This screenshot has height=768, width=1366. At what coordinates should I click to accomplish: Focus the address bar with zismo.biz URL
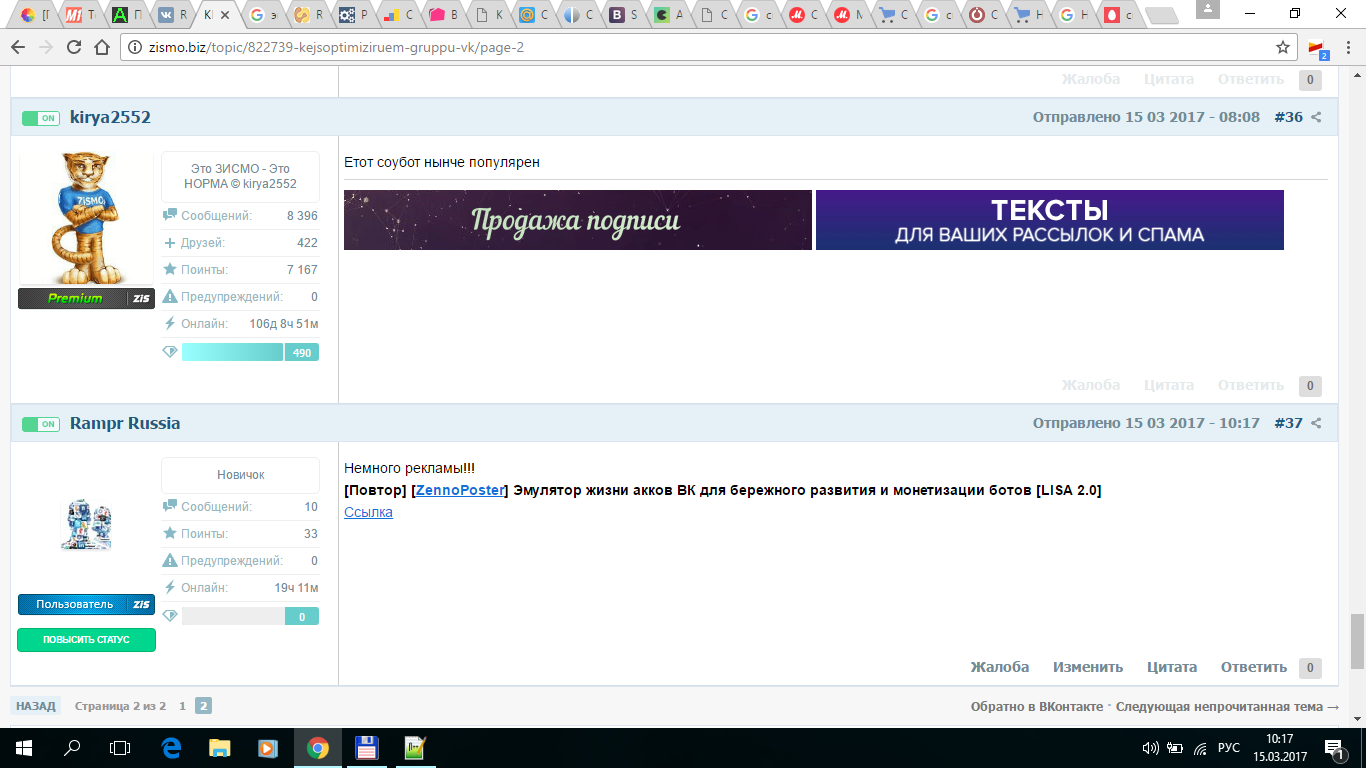coord(700,47)
